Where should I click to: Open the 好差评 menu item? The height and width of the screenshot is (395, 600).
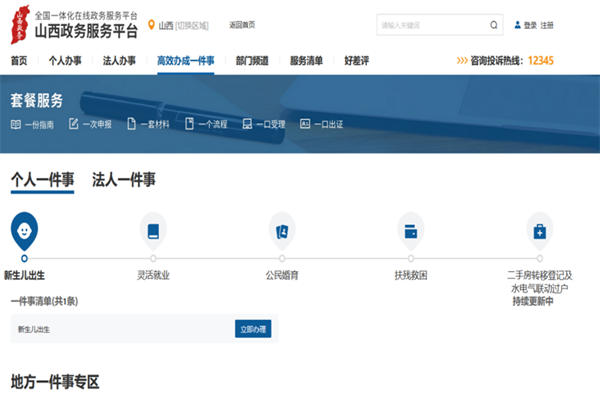click(x=357, y=60)
